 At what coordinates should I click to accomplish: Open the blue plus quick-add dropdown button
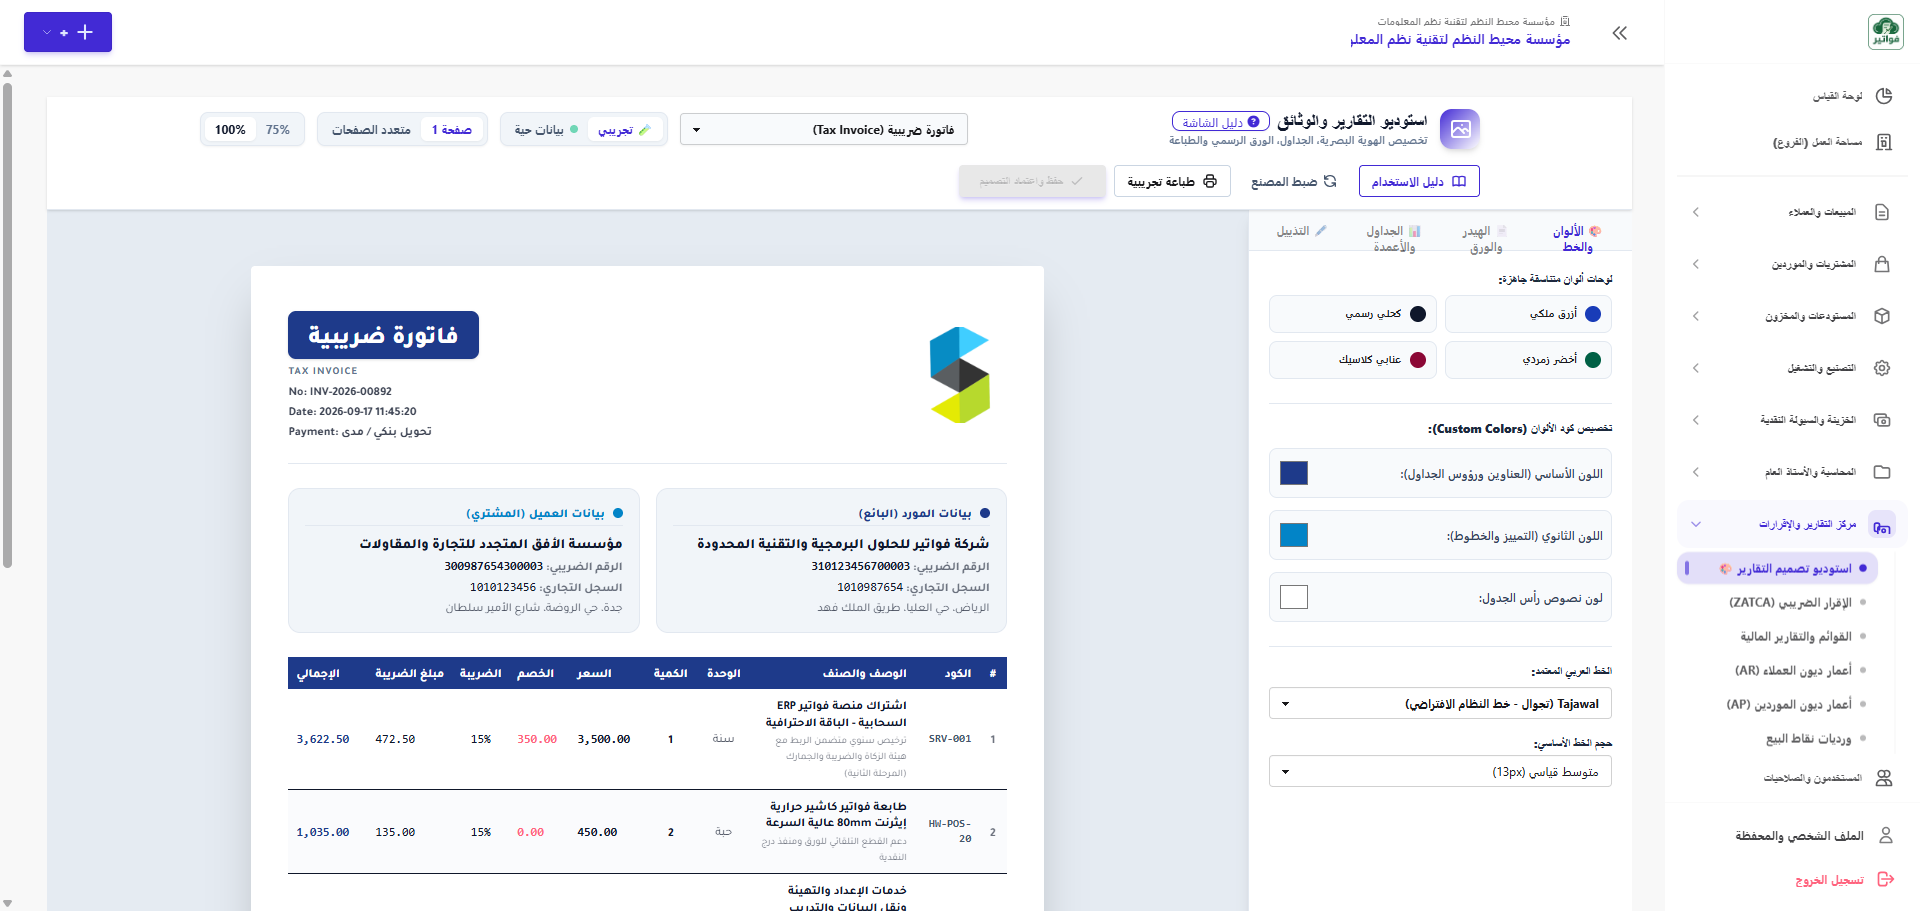[x=68, y=32]
